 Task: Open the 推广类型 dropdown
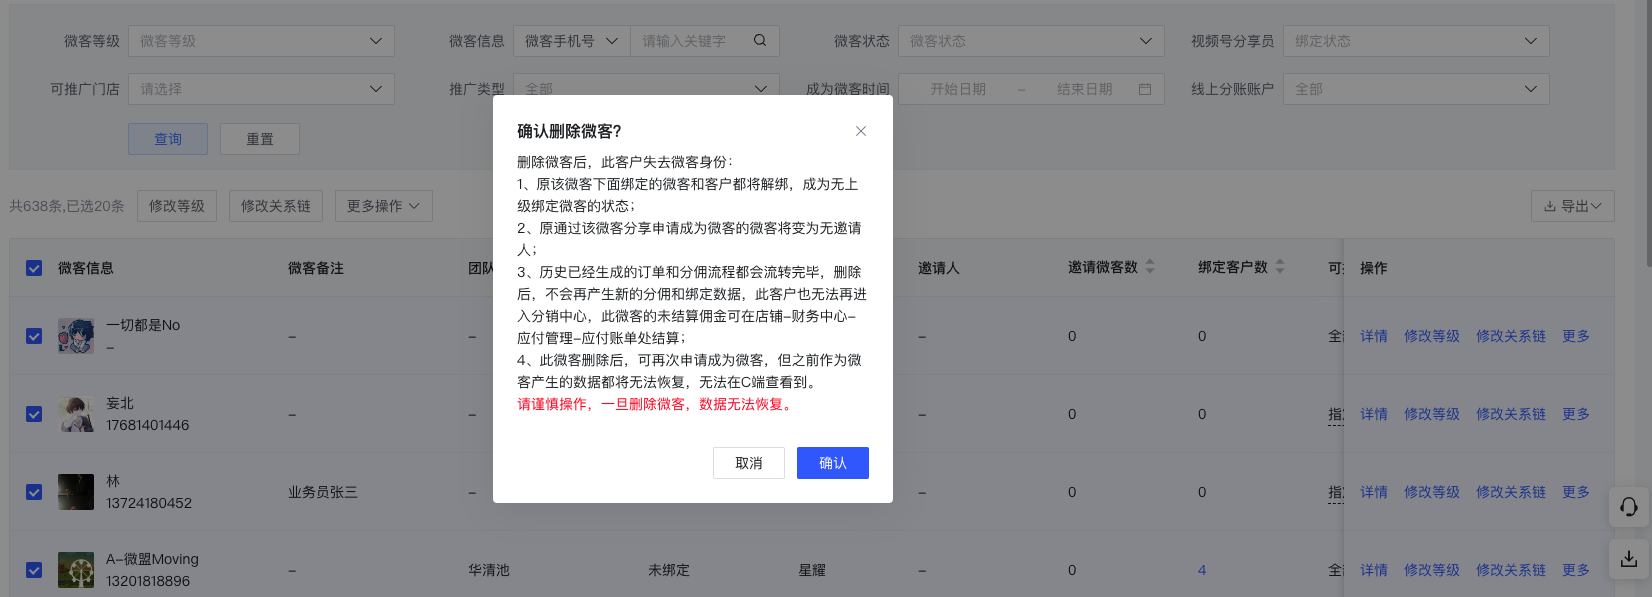pos(646,89)
